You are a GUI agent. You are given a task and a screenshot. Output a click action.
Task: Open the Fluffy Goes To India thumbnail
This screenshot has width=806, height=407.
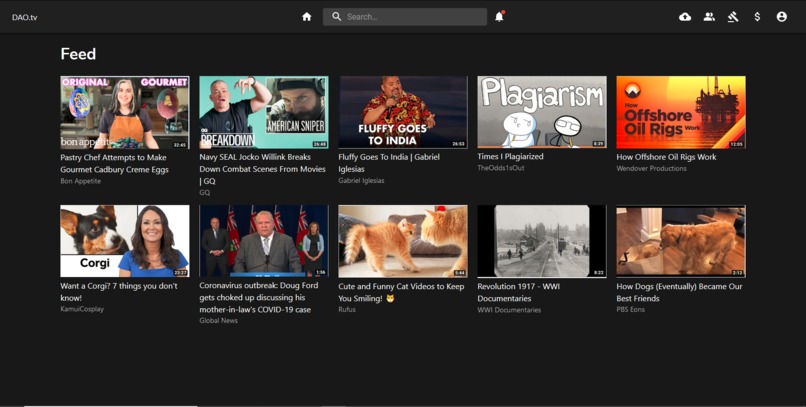tap(403, 113)
